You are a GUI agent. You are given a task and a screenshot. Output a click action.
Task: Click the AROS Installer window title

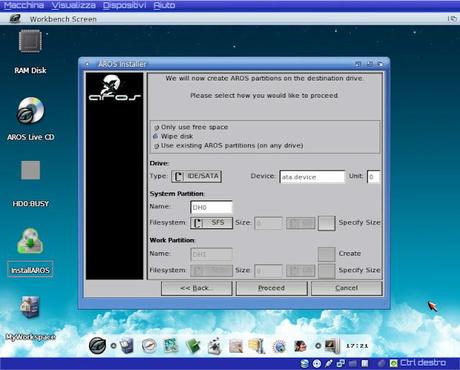click(122, 64)
